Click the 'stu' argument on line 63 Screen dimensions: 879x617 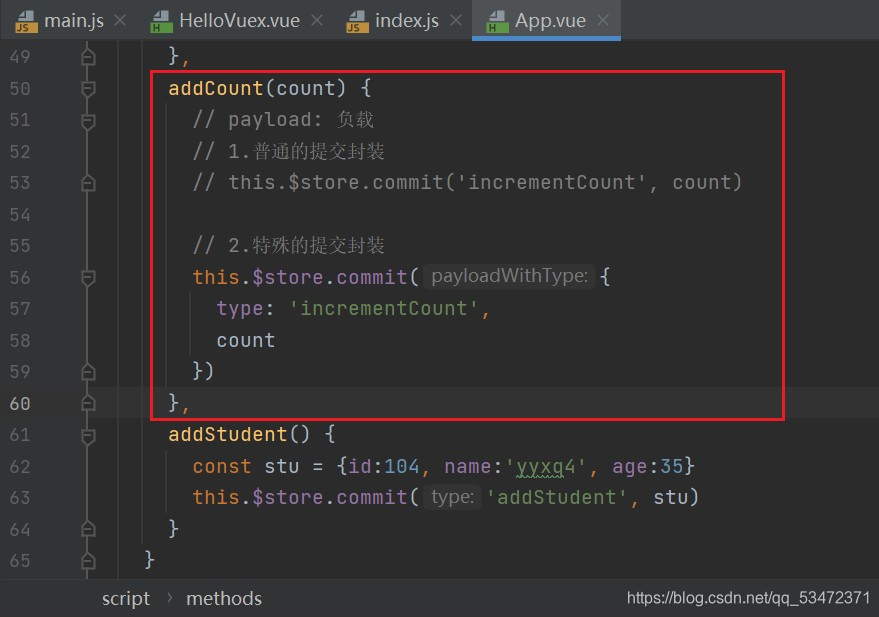tap(670, 498)
